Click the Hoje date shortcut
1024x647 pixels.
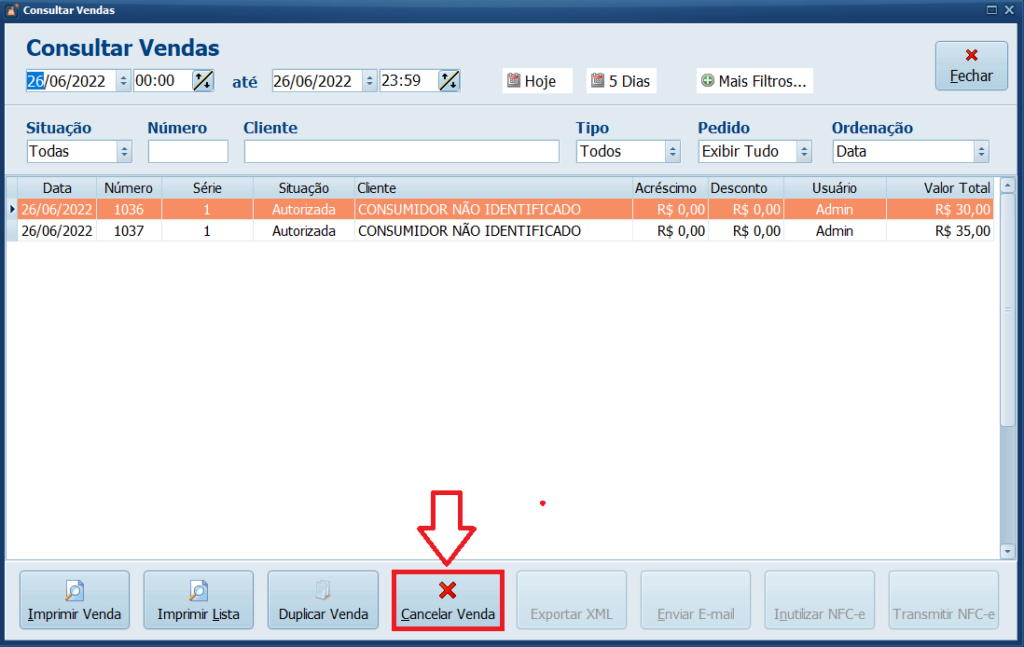[x=537, y=81]
